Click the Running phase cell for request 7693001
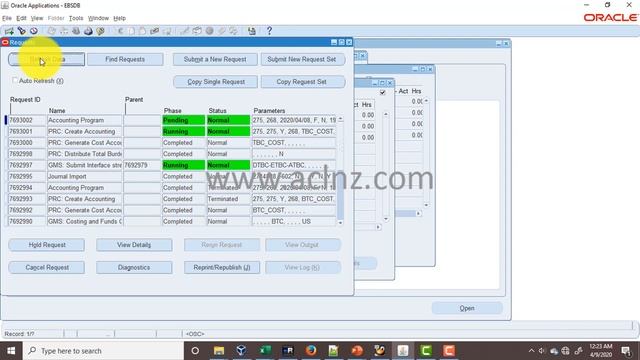 pos(183,131)
